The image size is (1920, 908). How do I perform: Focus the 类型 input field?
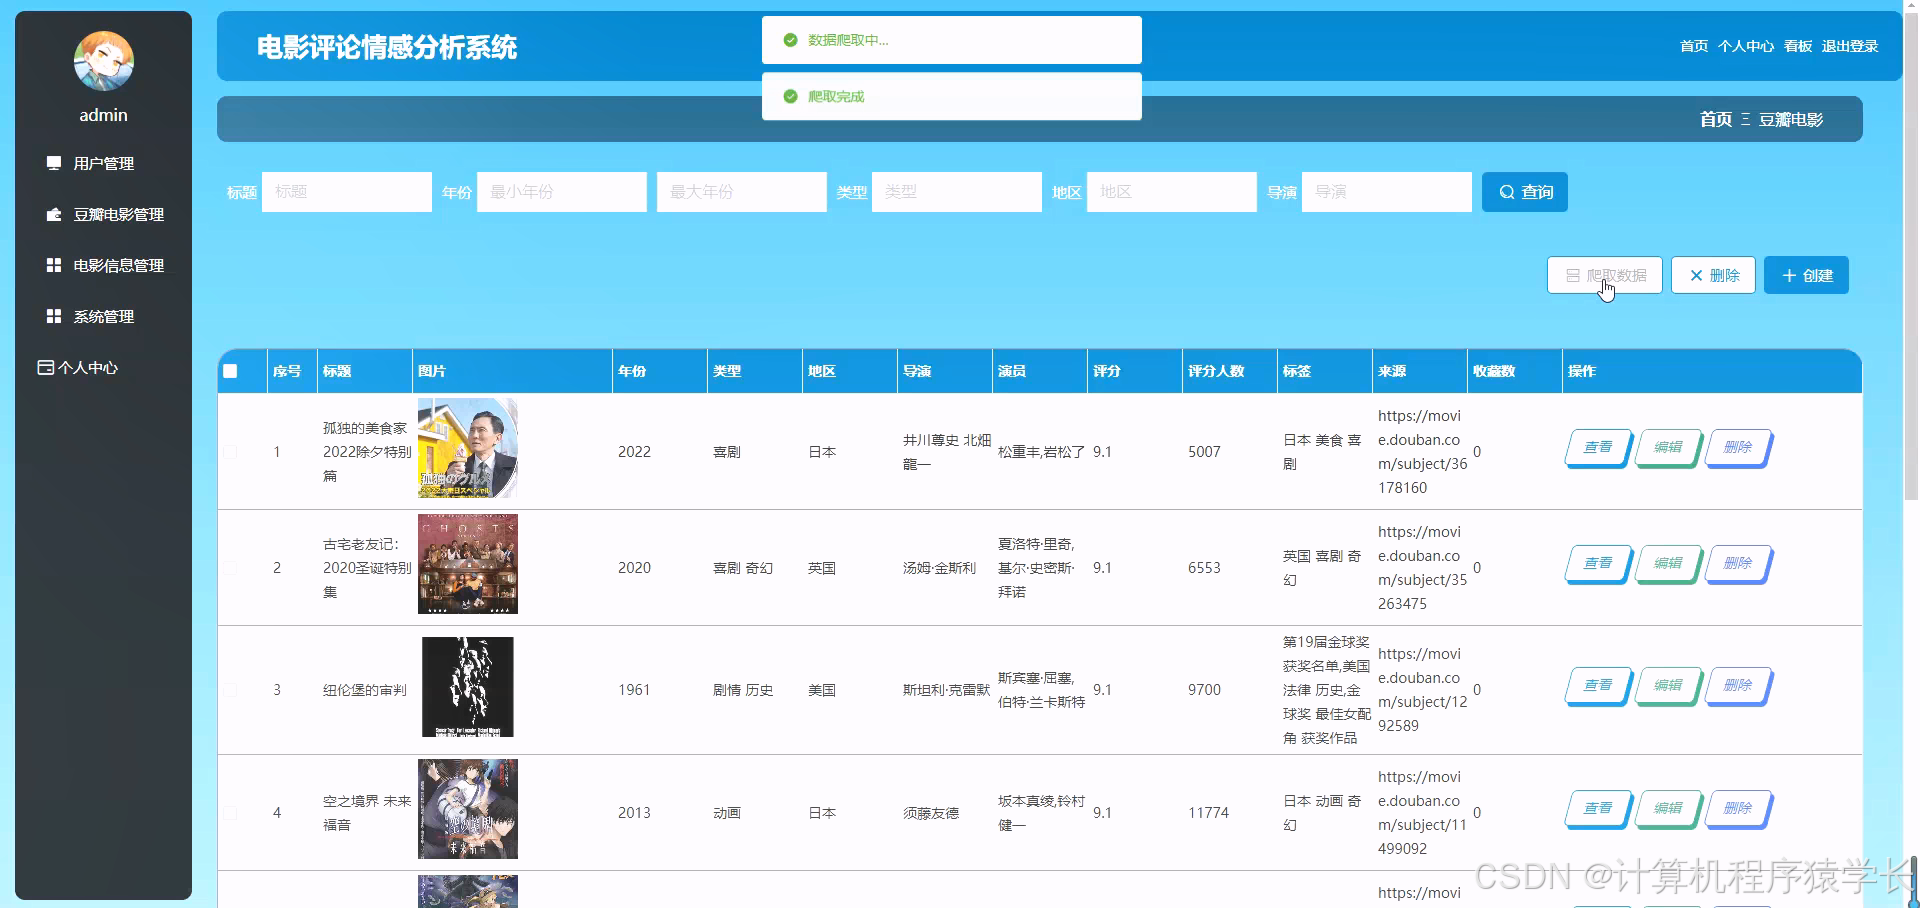pos(957,192)
